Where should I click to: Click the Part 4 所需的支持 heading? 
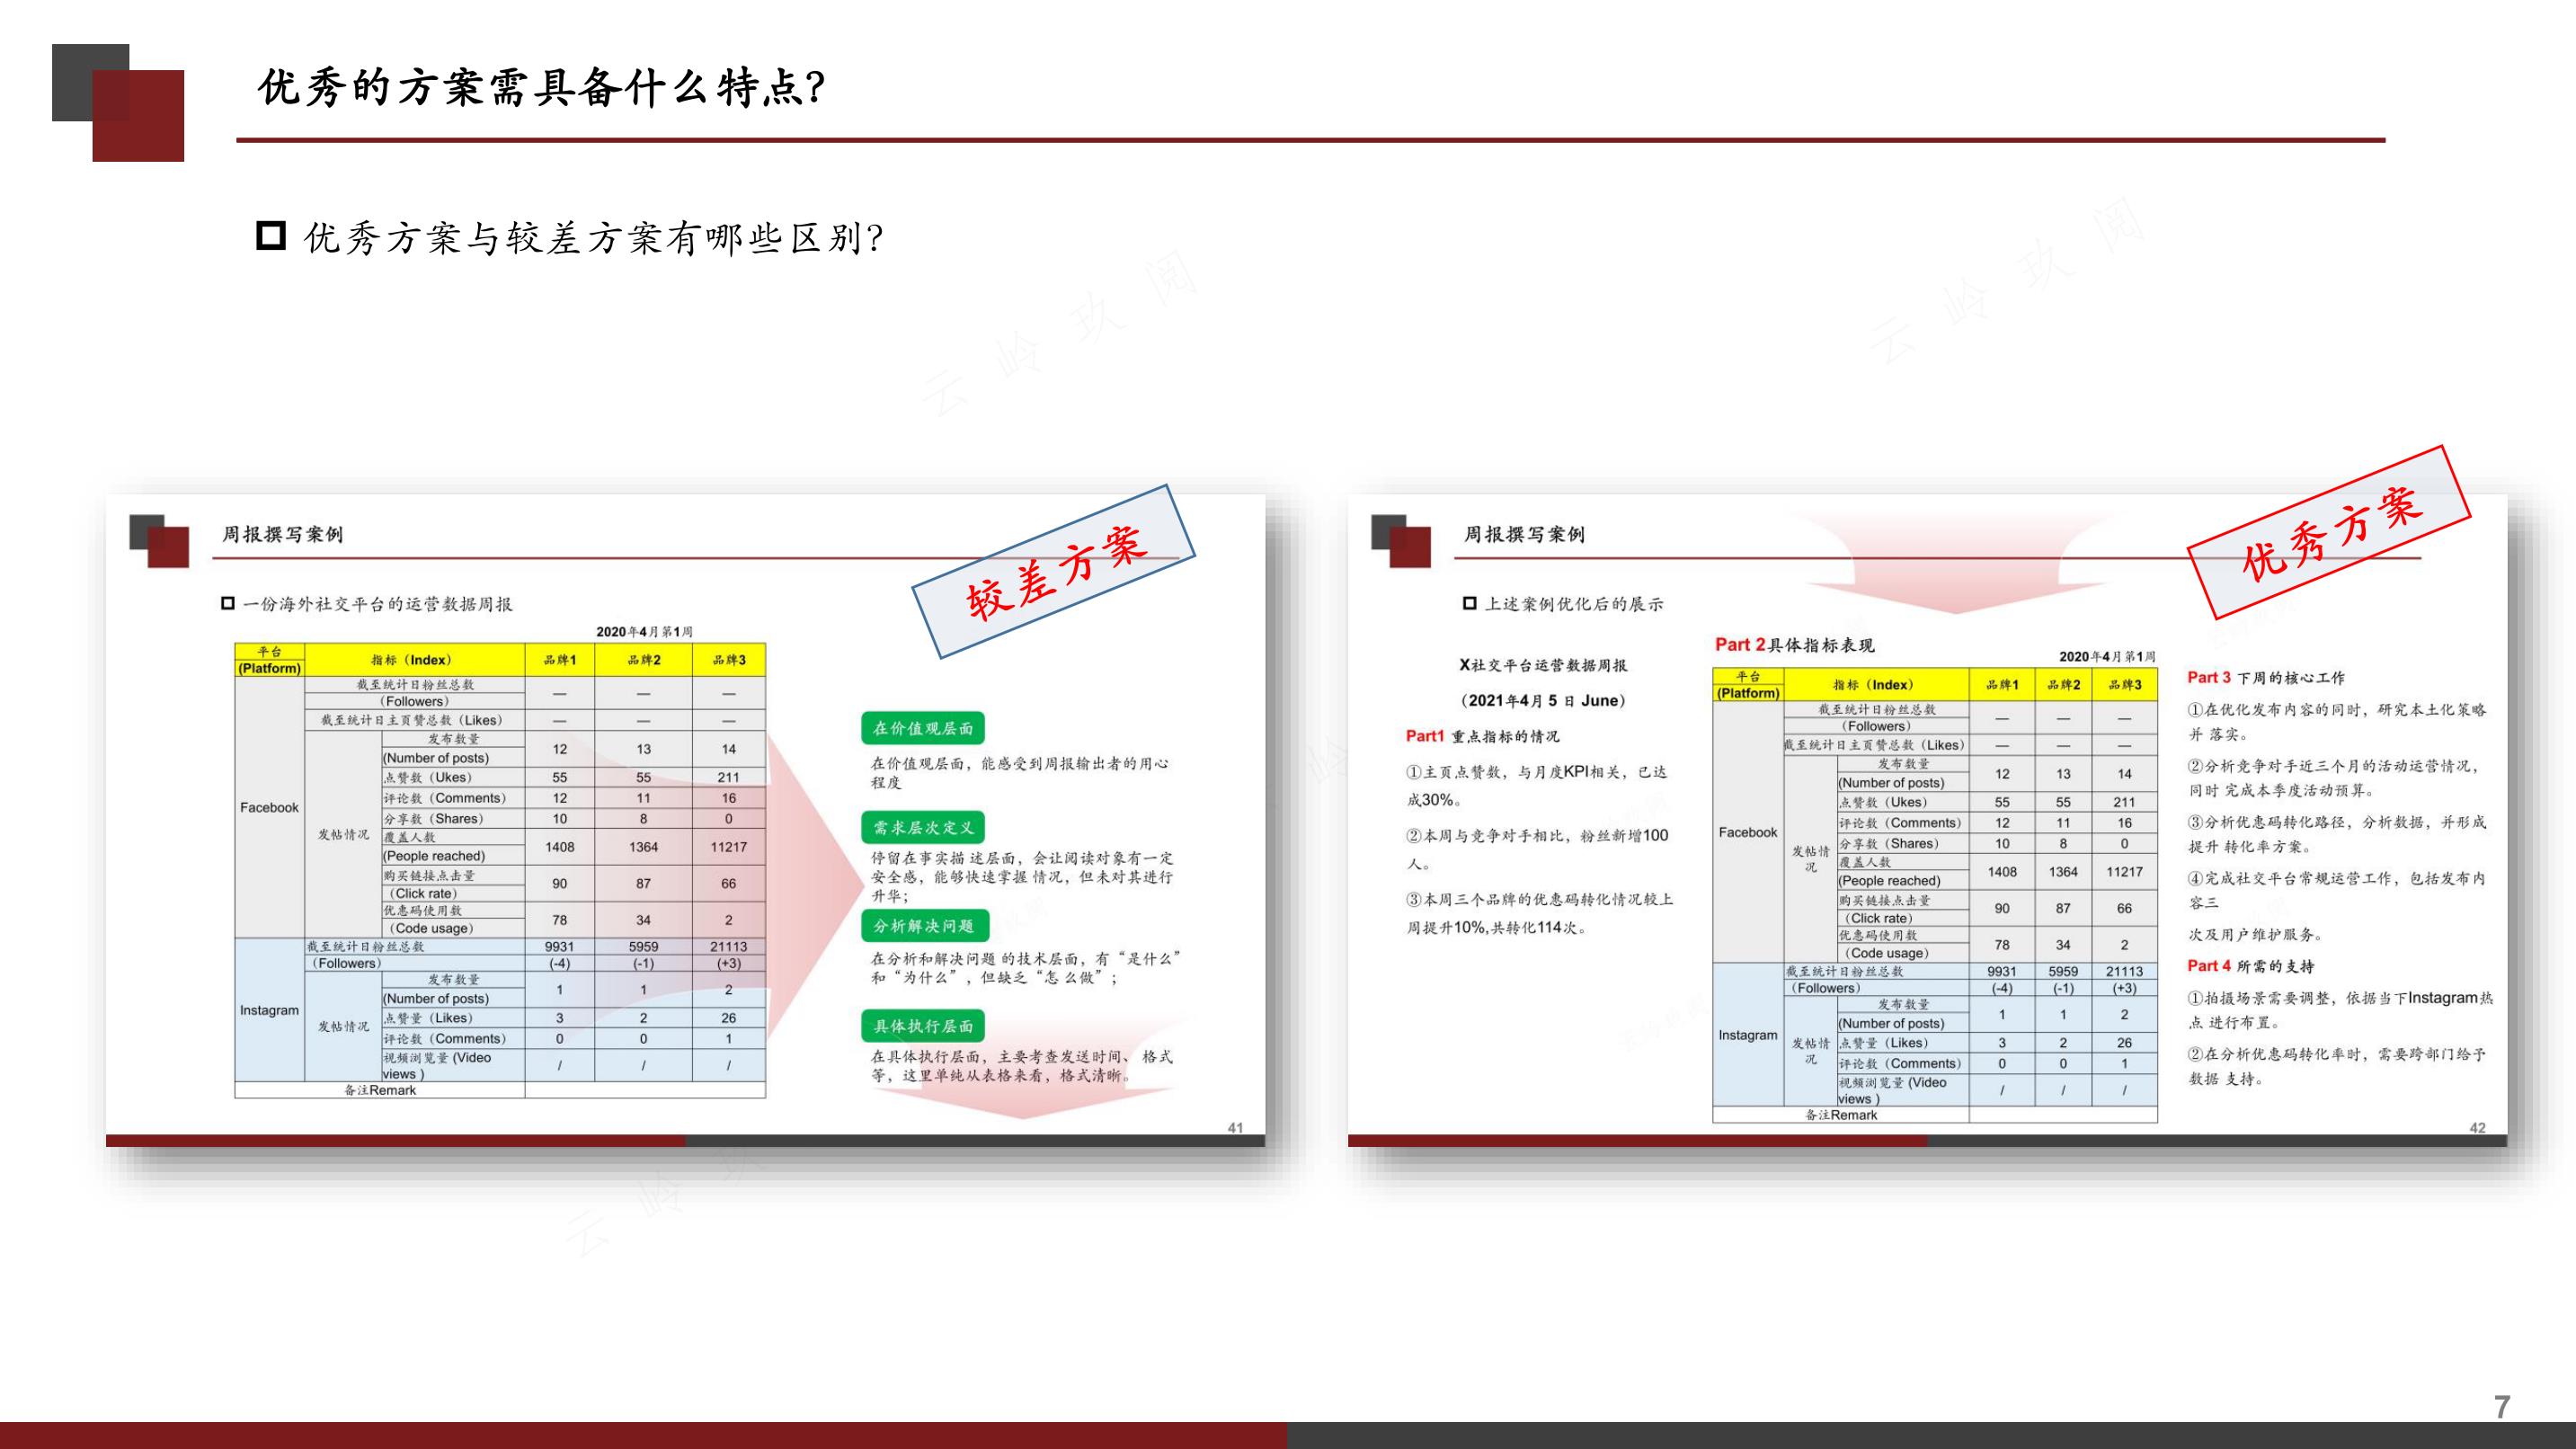tap(2250, 966)
